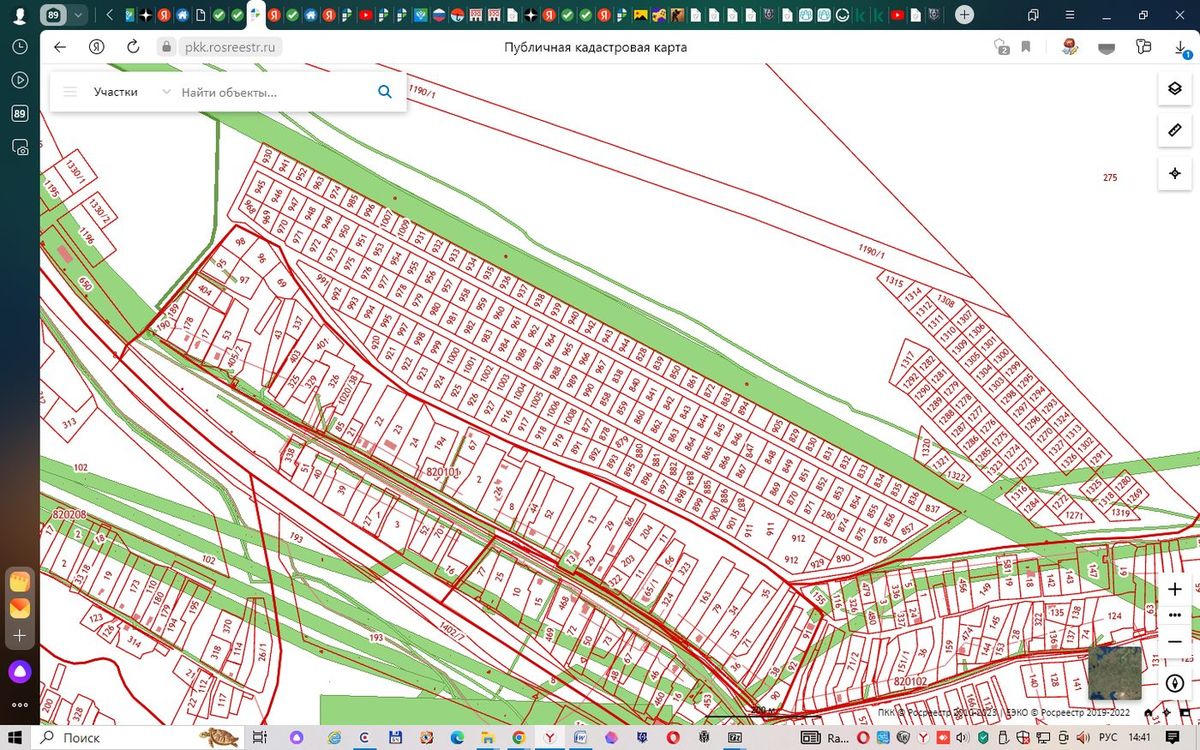Image resolution: width=1200 pixels, height=750 pixels.
Task: Open browser downloads with badge
Action: coord(1180,48)
